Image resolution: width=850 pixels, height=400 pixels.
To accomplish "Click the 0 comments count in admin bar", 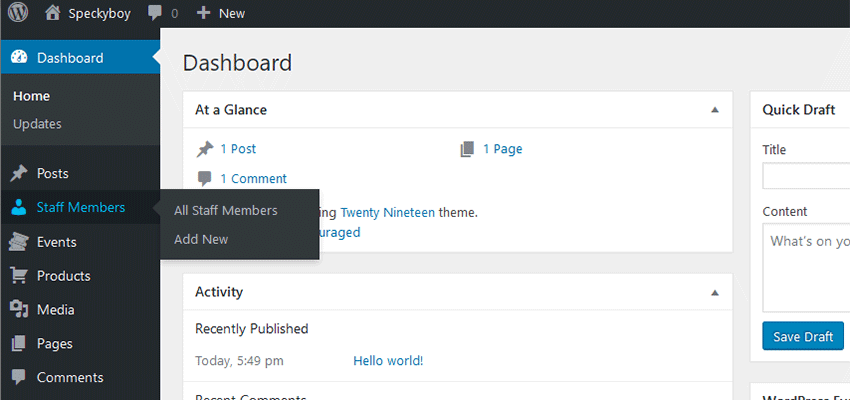I will 175,14.
